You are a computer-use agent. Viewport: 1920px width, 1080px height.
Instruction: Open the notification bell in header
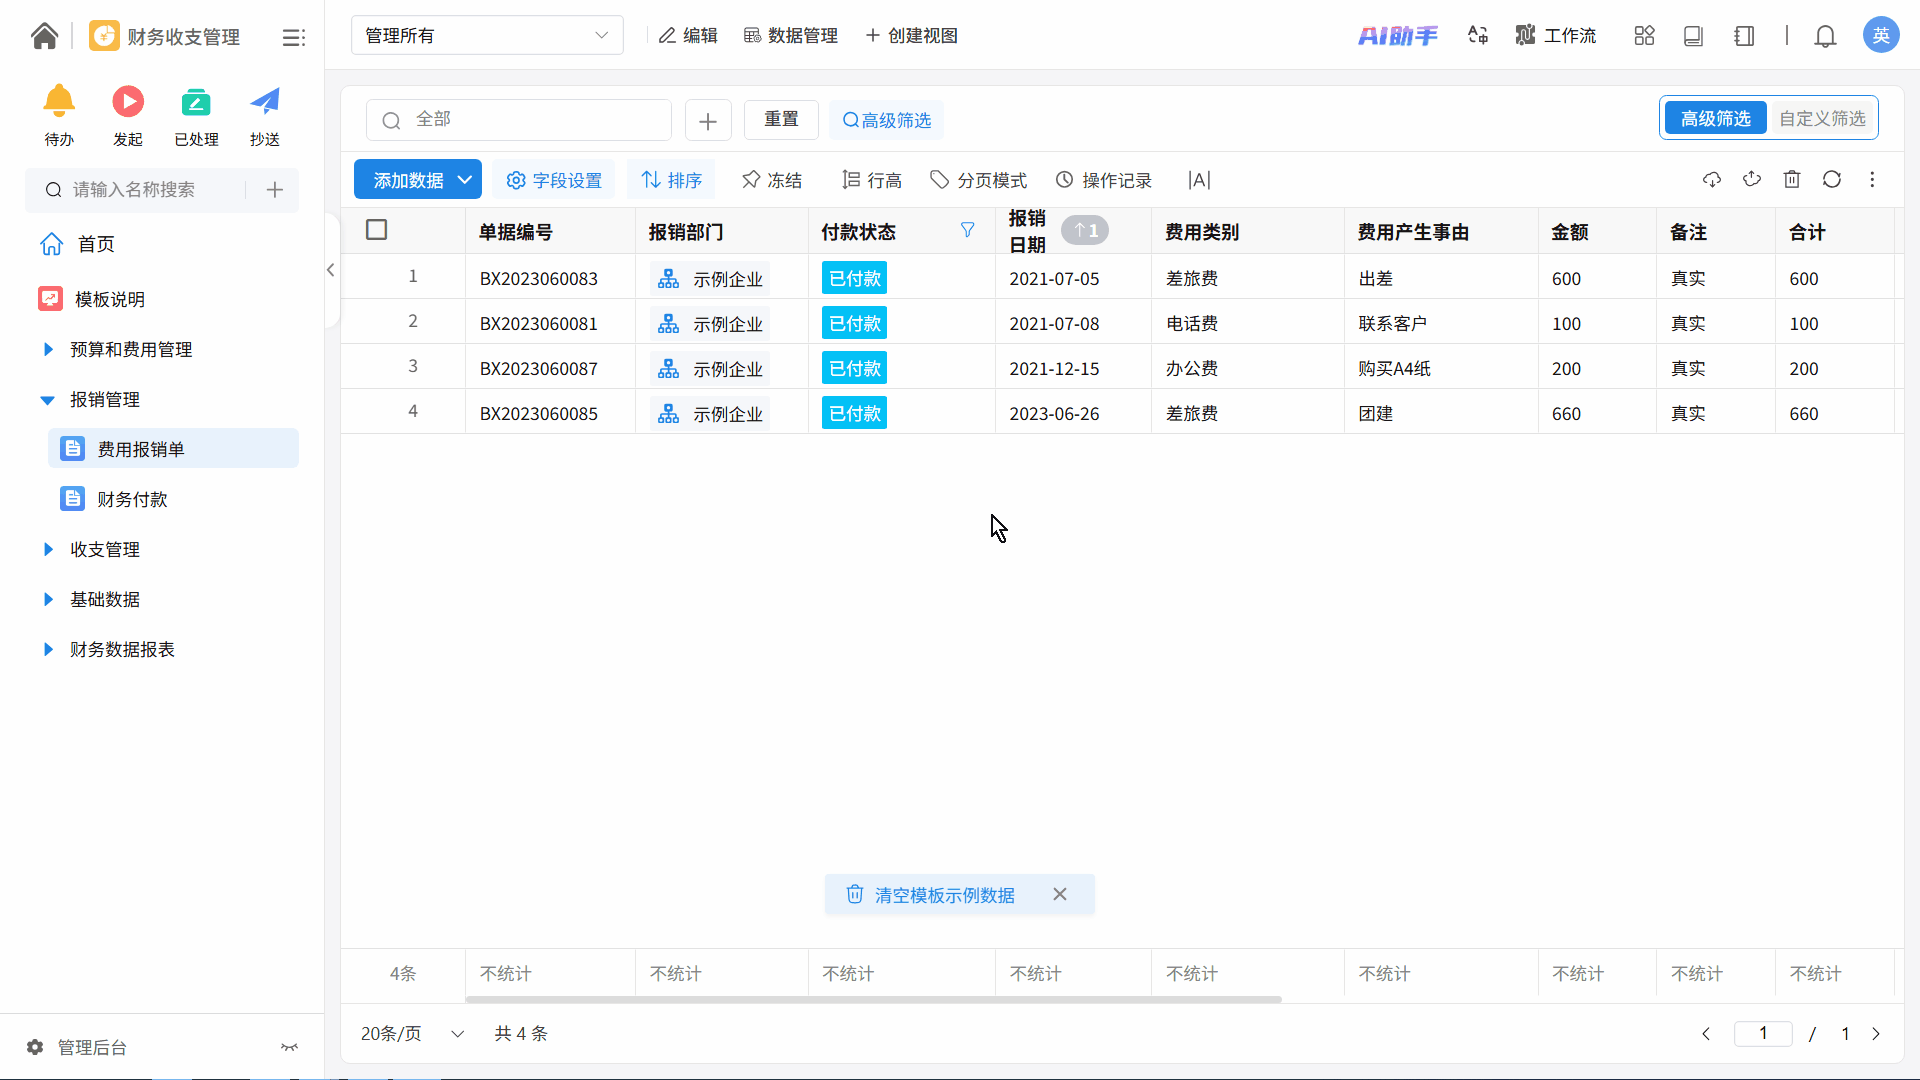(1825, 37)
